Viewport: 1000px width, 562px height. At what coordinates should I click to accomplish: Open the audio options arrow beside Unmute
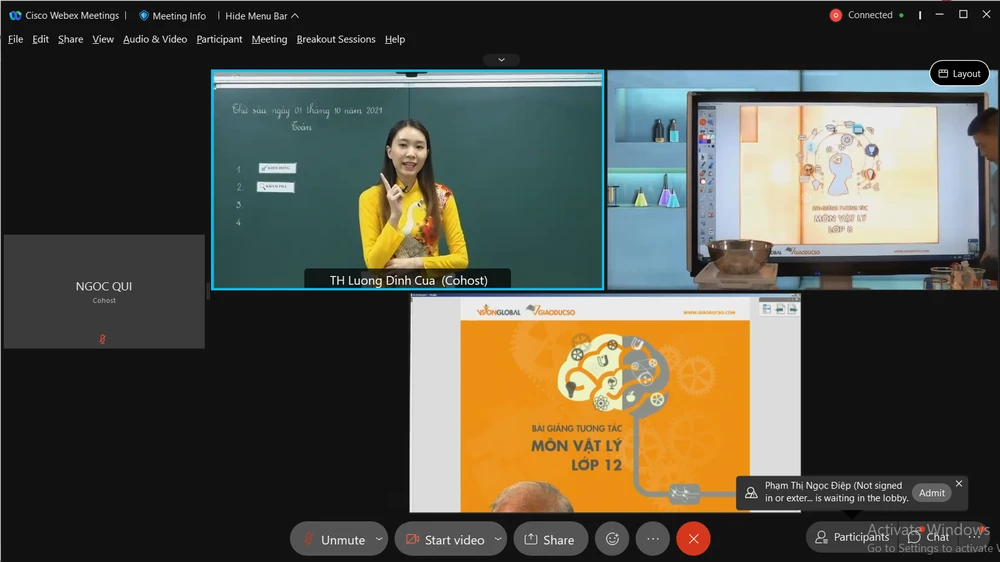[x=378, y=539]
